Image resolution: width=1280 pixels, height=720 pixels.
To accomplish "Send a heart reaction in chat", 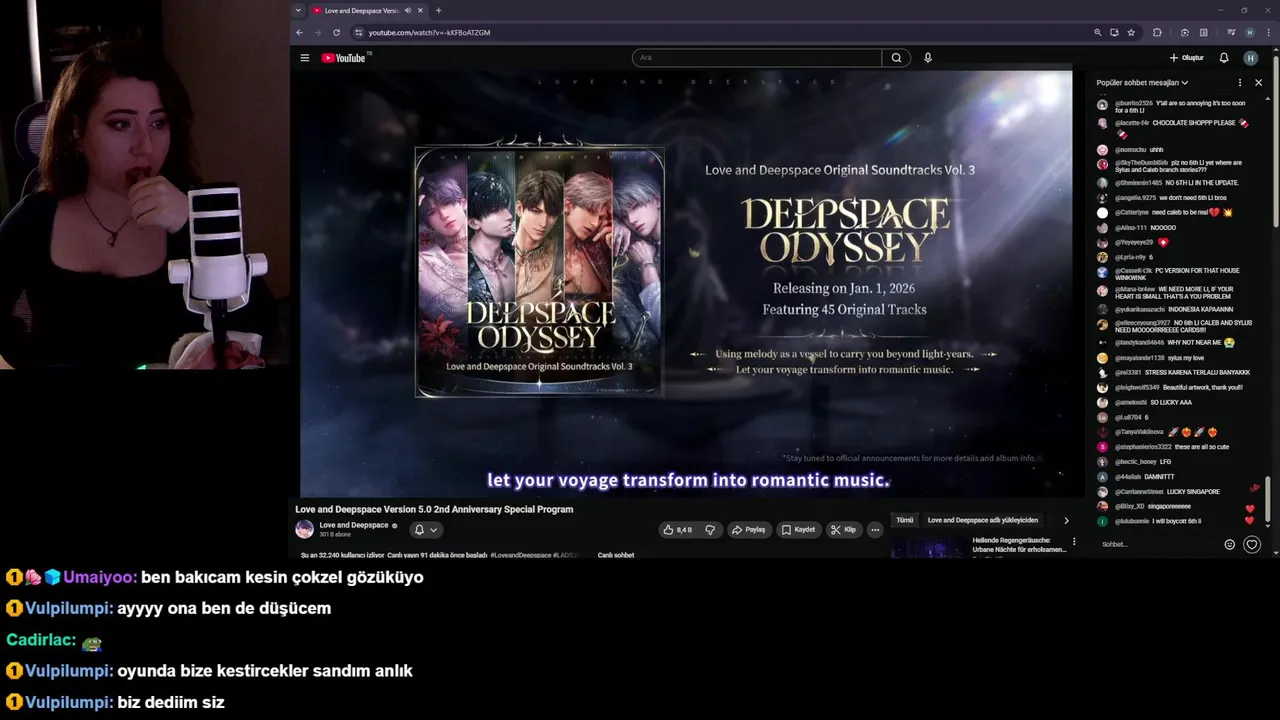I will click(x=1252, y=545).
